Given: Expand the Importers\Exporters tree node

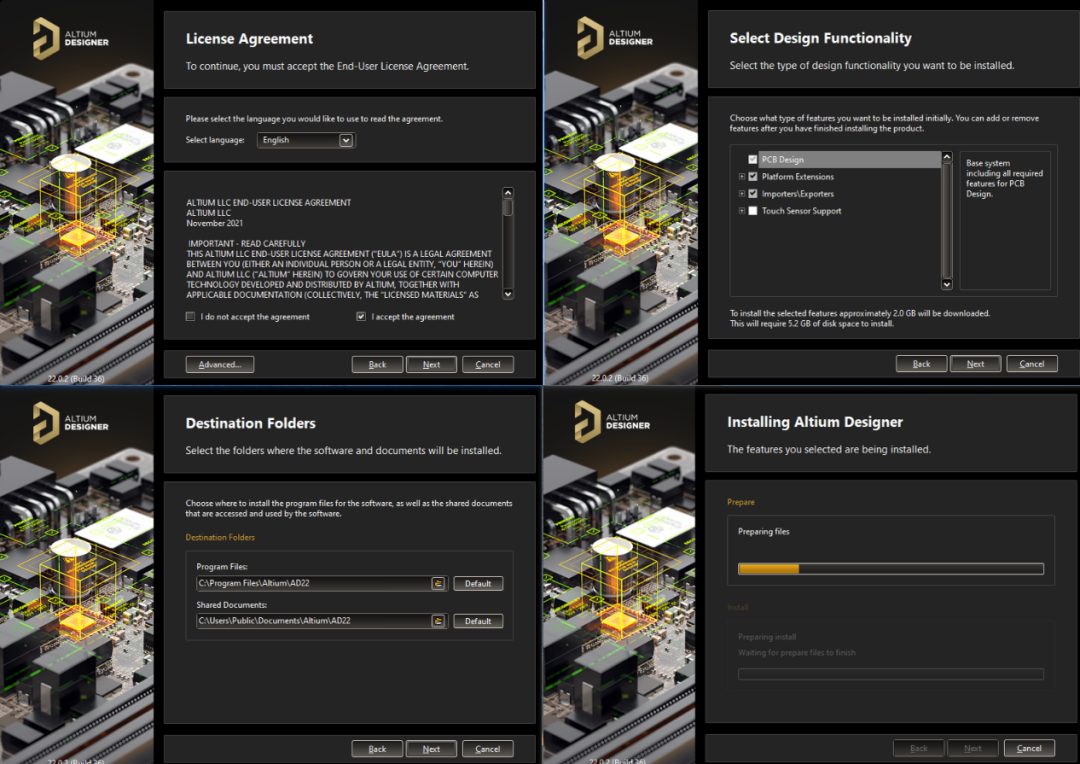Looking at the screenshot, I should tap(742, 194).
